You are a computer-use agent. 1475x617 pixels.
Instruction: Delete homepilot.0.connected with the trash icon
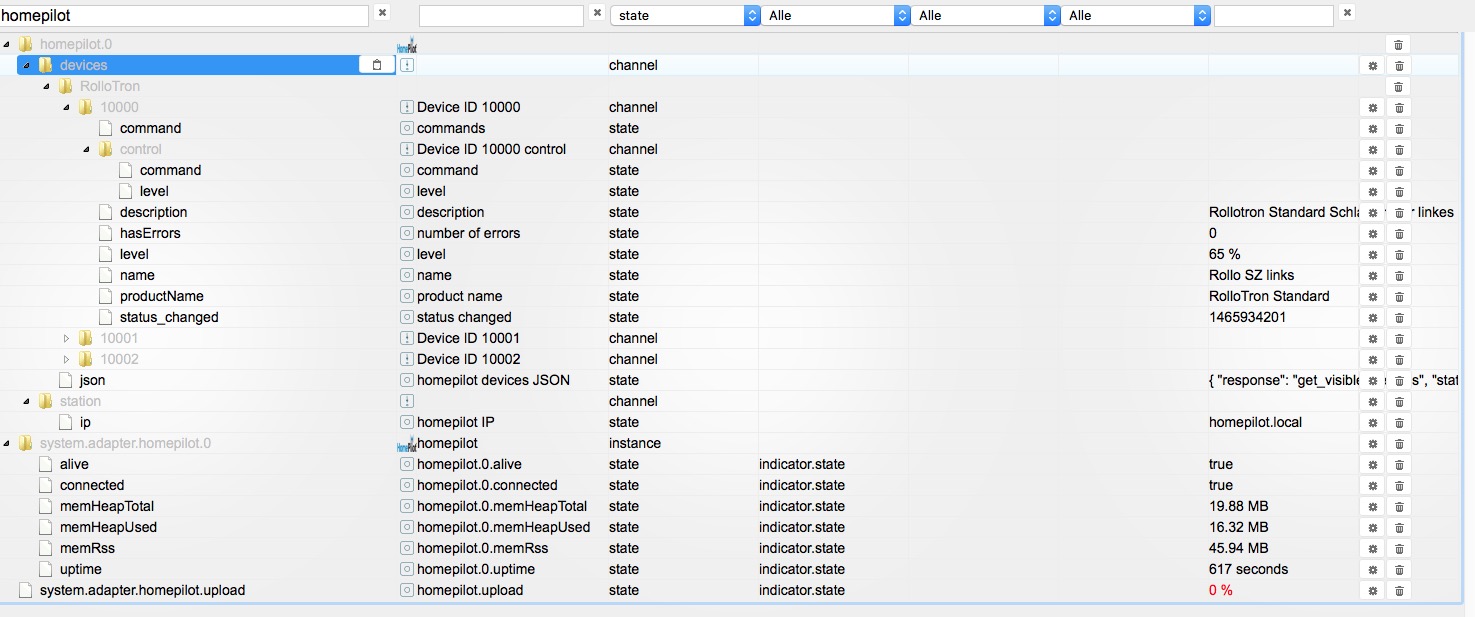click(x=1399, y=485)
